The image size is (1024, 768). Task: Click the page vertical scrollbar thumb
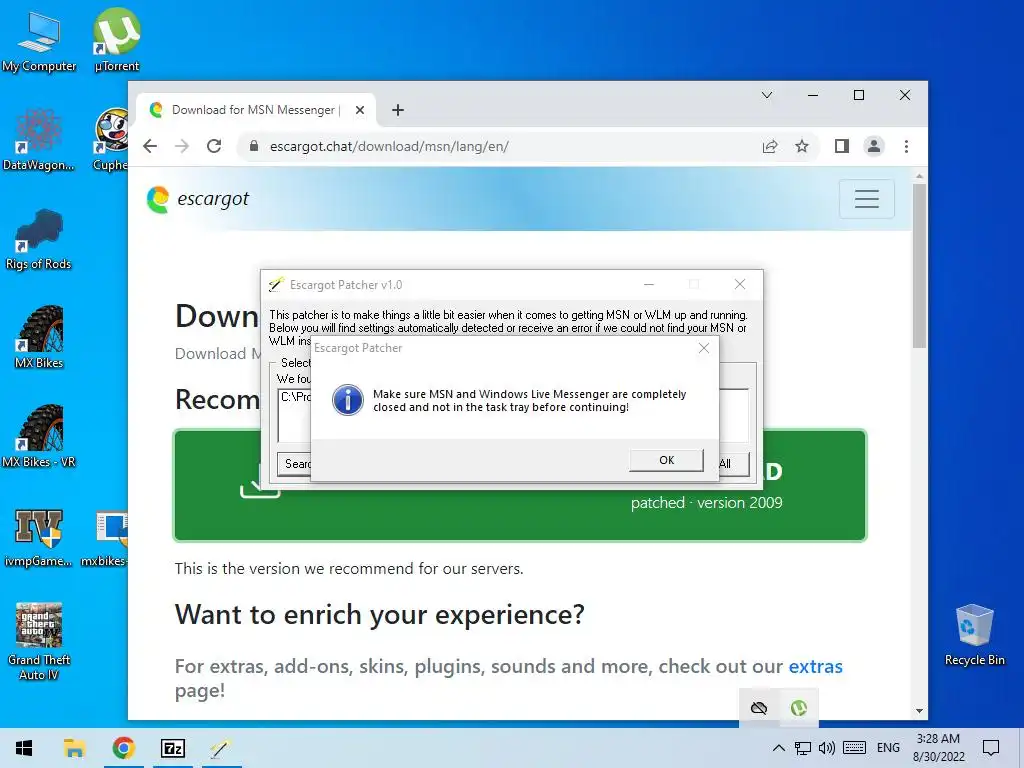tap(920, 266)
